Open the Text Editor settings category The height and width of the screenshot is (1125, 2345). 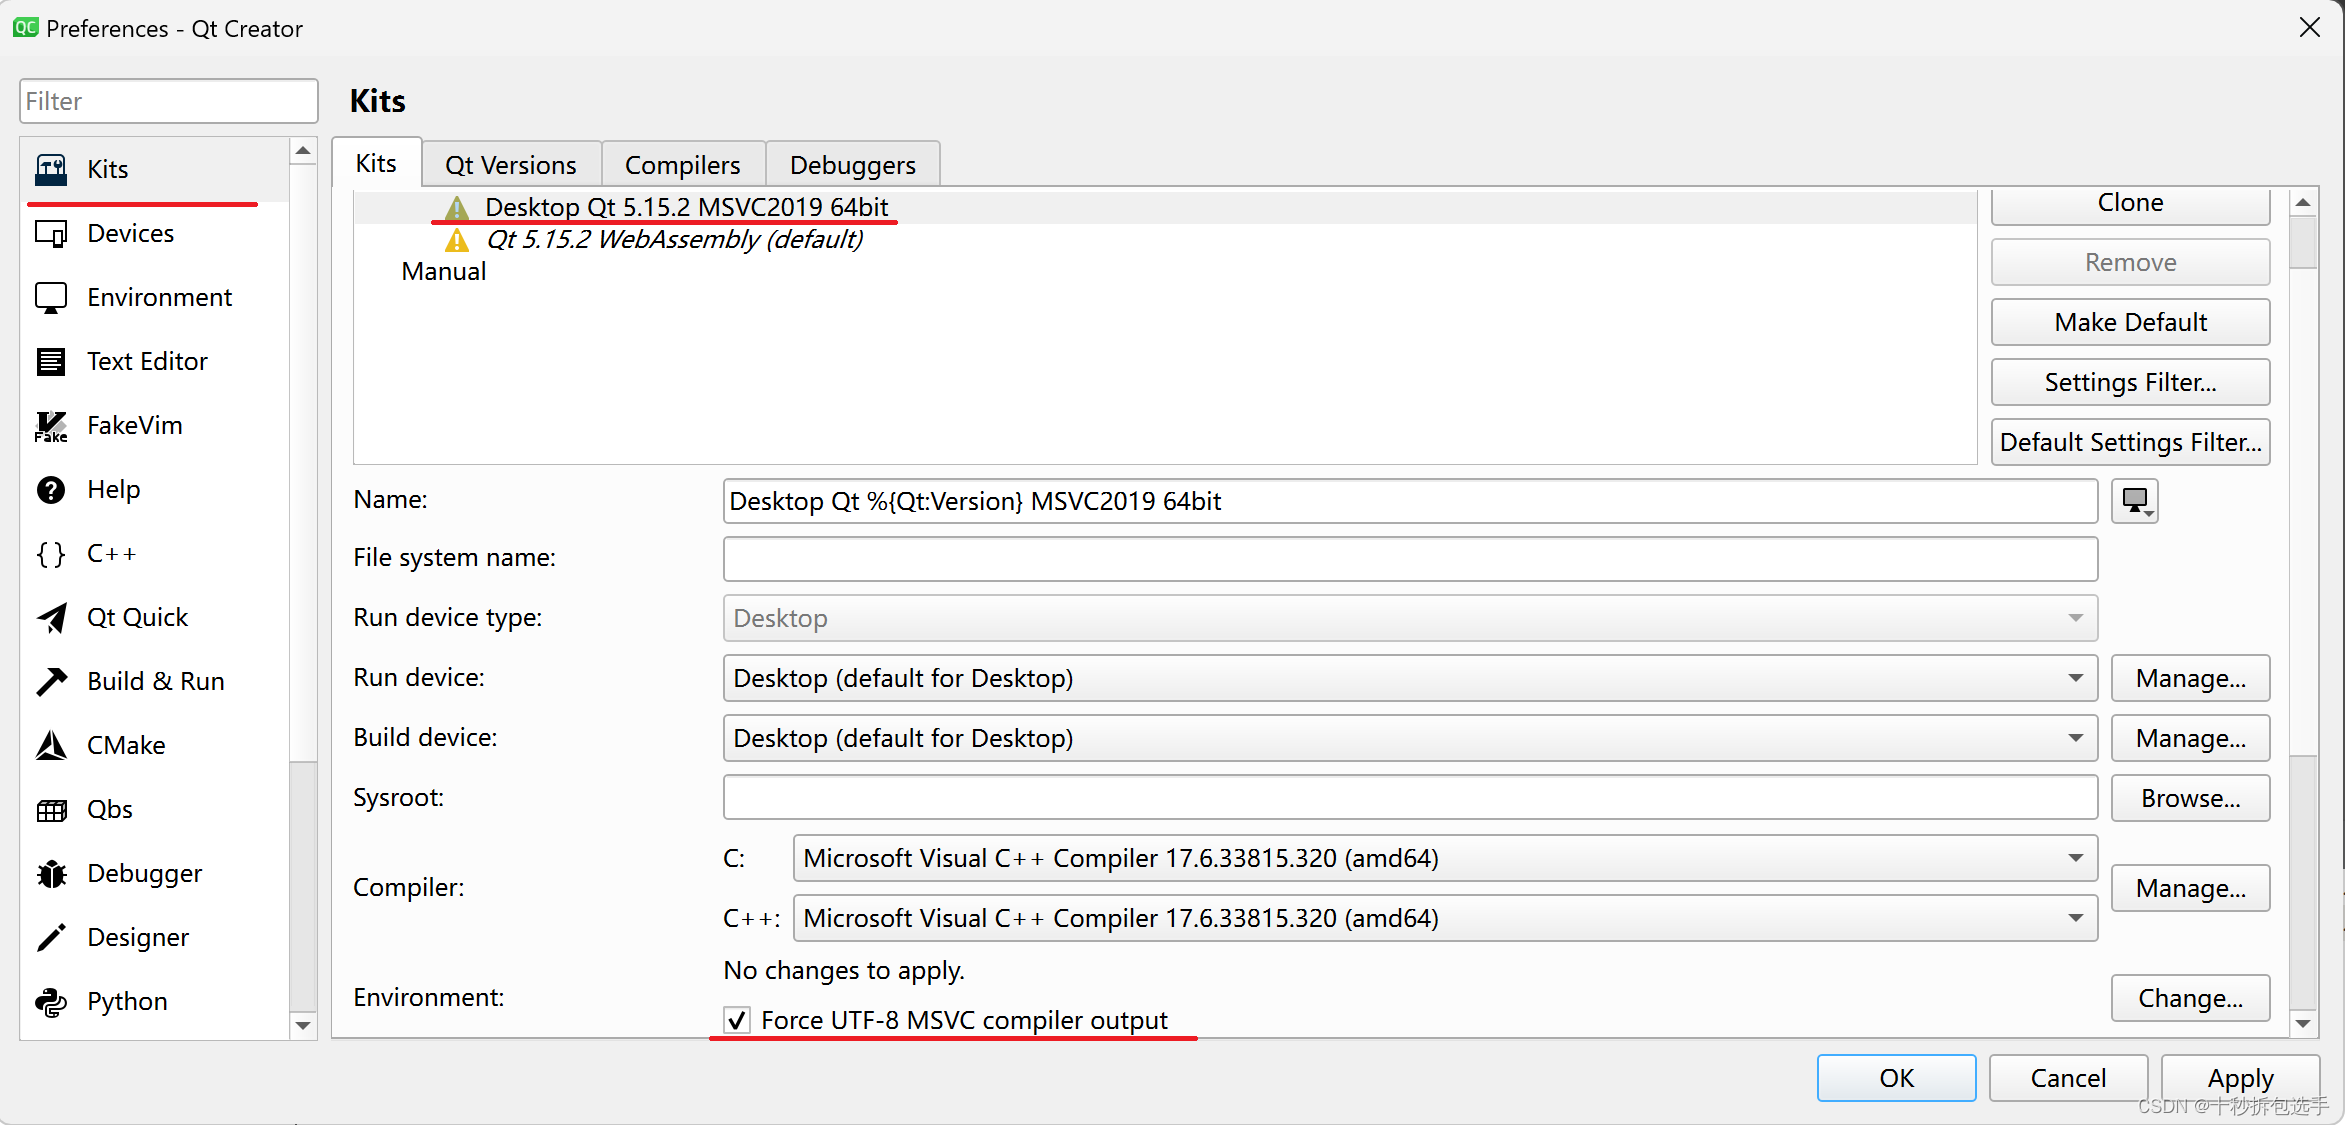pos(156,361)
